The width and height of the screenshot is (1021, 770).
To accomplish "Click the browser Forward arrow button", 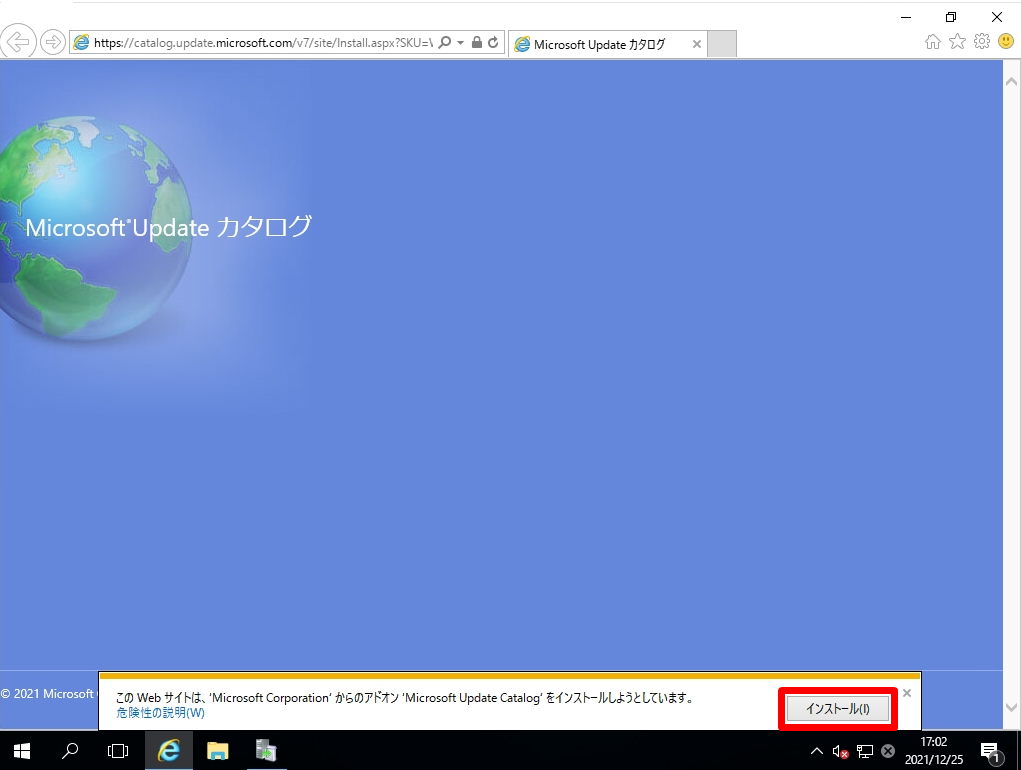I will coord(53,42).
